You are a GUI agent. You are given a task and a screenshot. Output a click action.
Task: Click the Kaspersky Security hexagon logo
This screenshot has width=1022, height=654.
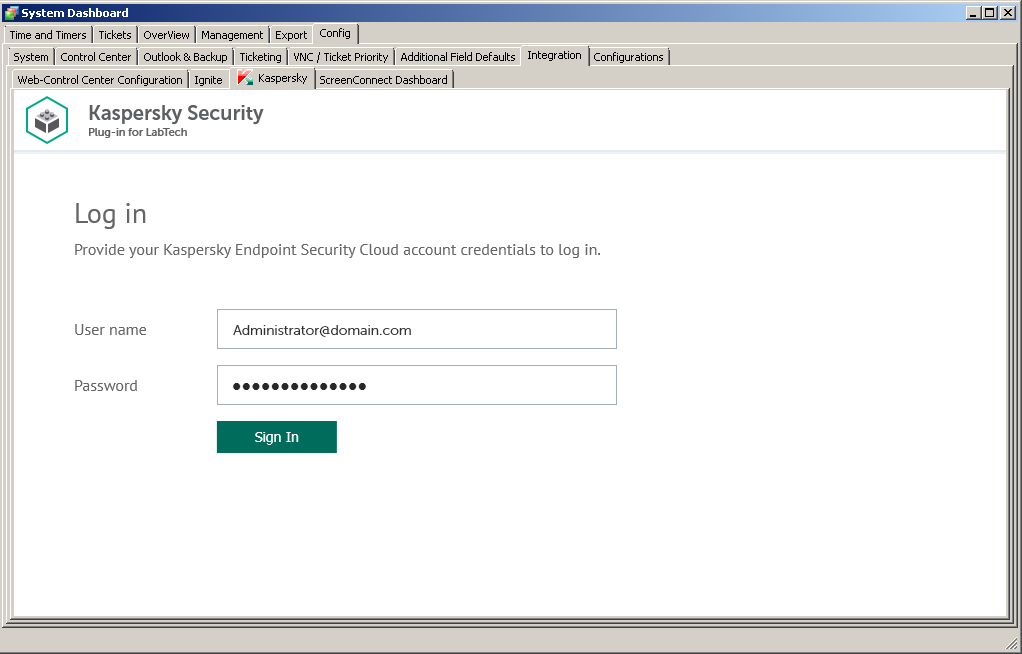46,119
